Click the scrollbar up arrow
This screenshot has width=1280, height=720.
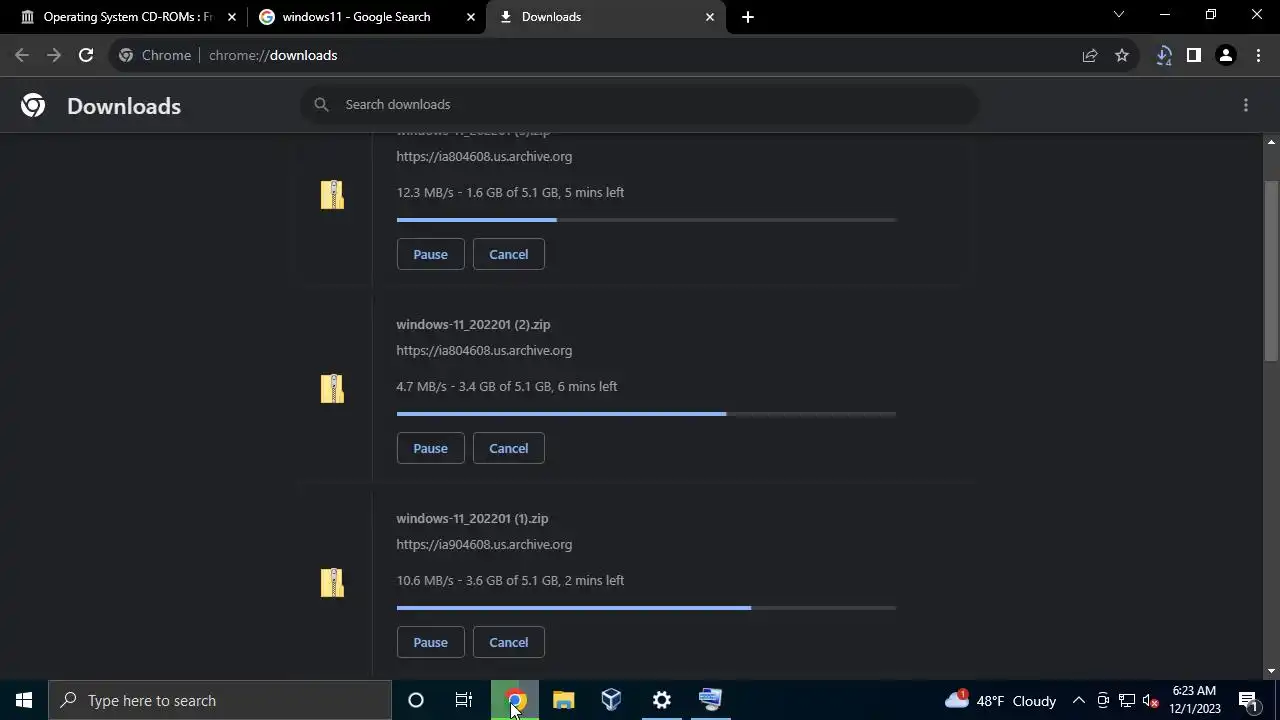pos(1271,142)
